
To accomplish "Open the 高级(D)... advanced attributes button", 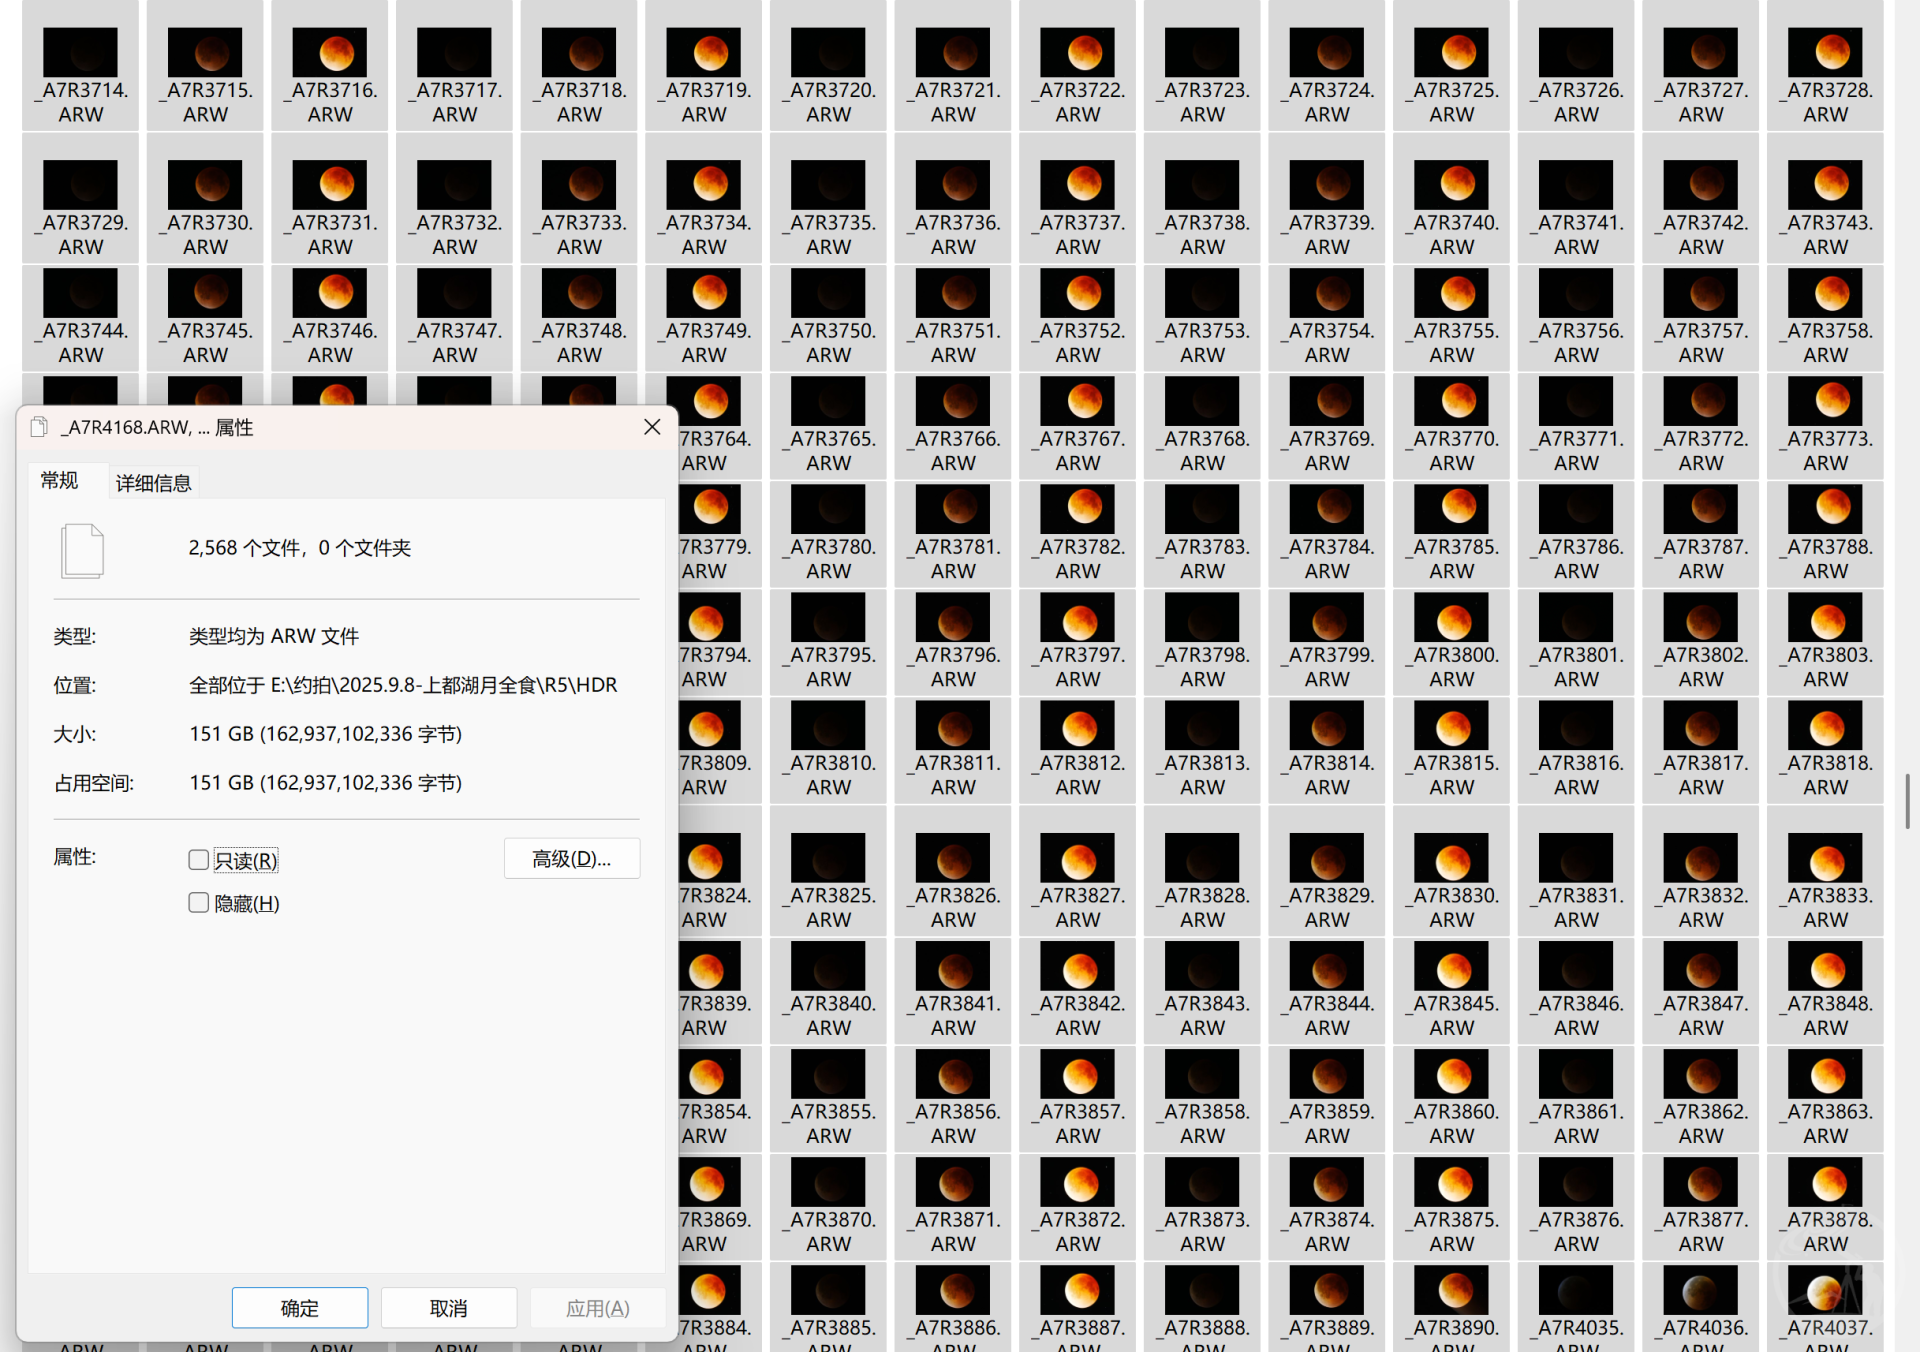I will coord(571,859).
